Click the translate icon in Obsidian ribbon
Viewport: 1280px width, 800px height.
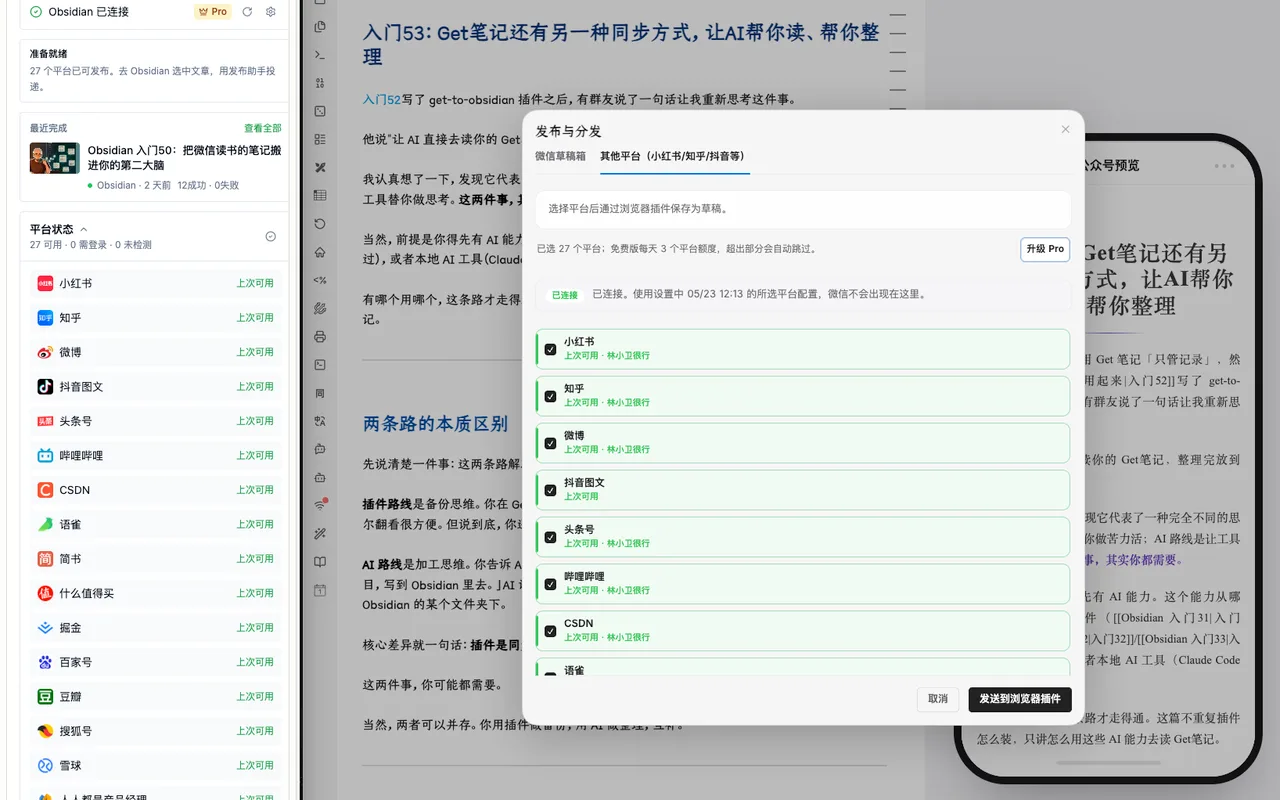(320, 421)
